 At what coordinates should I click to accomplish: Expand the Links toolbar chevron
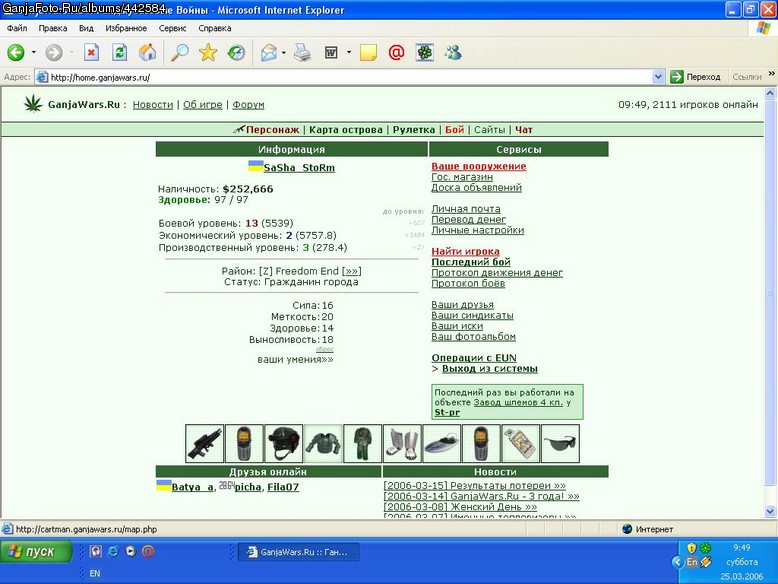[772, 74]
